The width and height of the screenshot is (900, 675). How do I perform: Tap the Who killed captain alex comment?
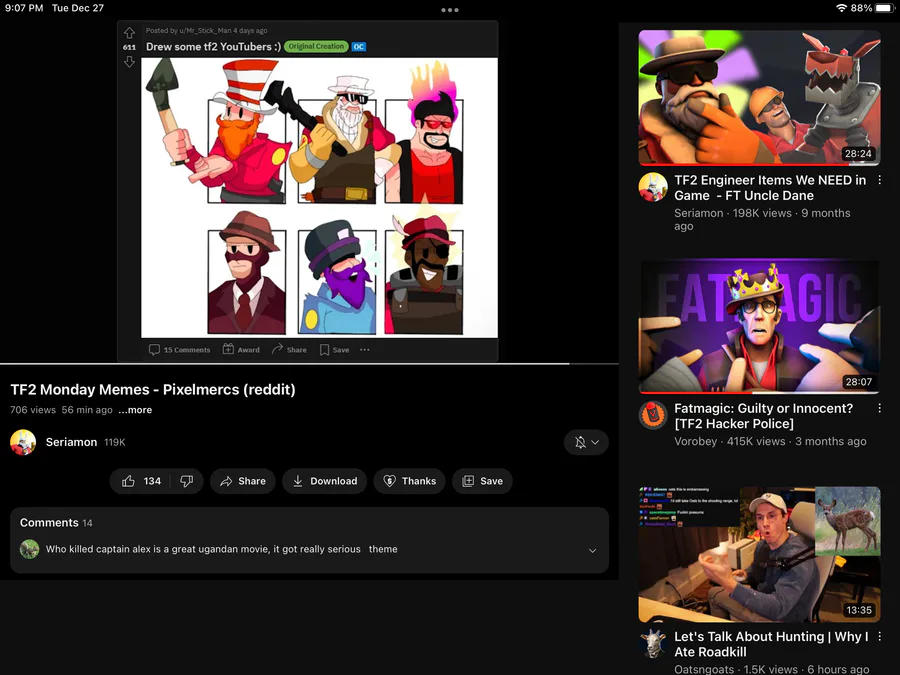[222, 549]
